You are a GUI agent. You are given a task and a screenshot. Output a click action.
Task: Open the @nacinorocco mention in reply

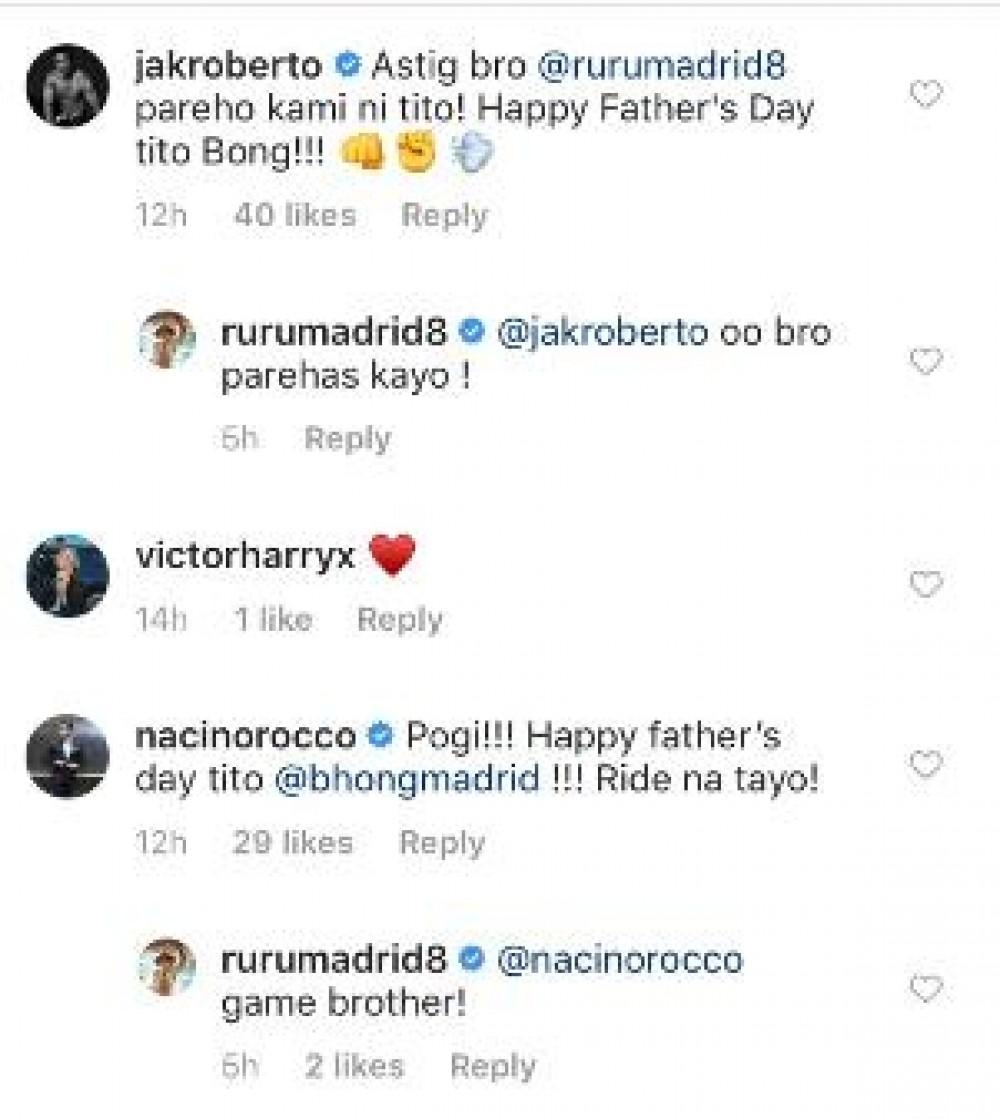point(619,961)
